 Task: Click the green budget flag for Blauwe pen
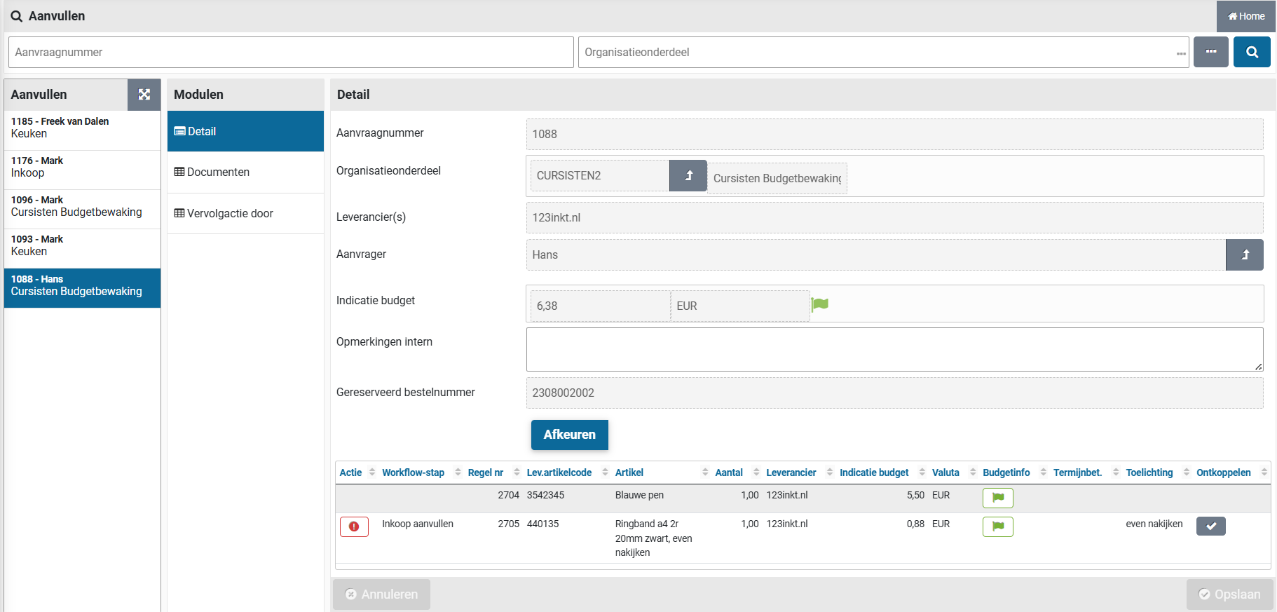997,497
